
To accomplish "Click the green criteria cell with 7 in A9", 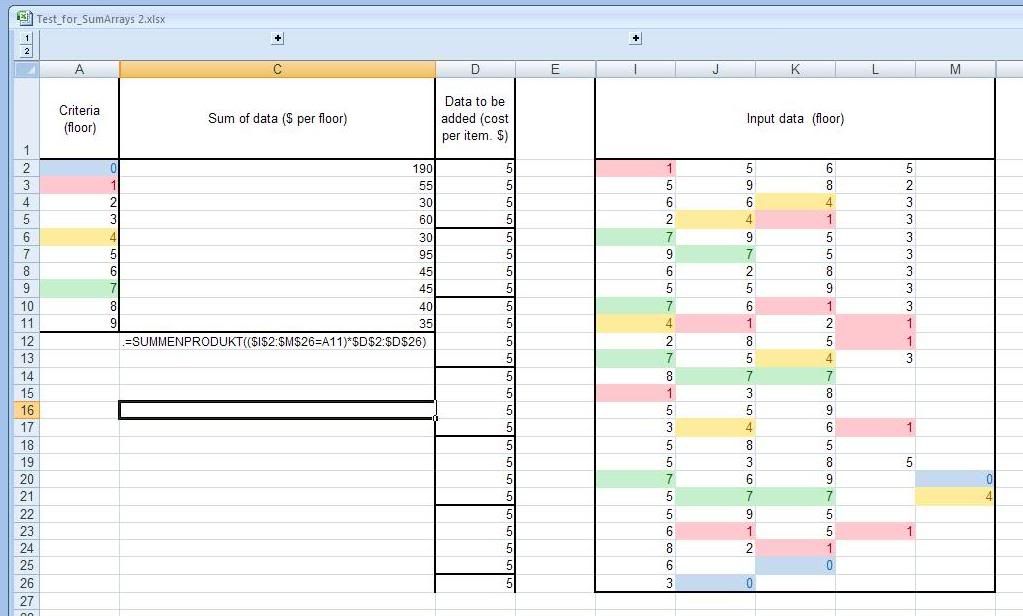I will pyautogui.click(x=80, y=288).
